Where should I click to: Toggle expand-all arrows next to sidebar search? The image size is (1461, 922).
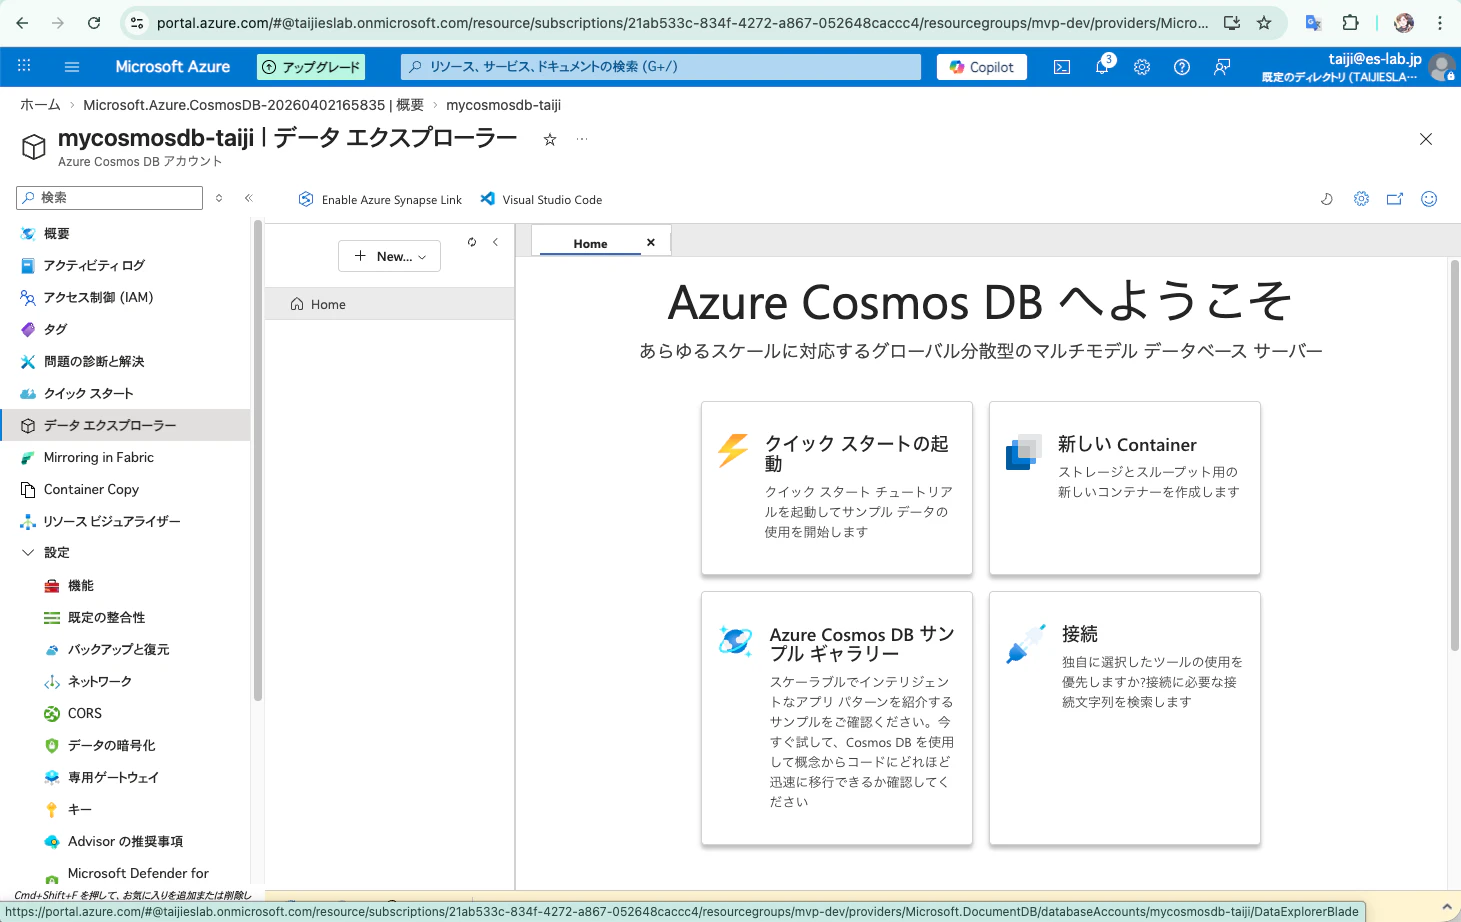pos(219,198)
